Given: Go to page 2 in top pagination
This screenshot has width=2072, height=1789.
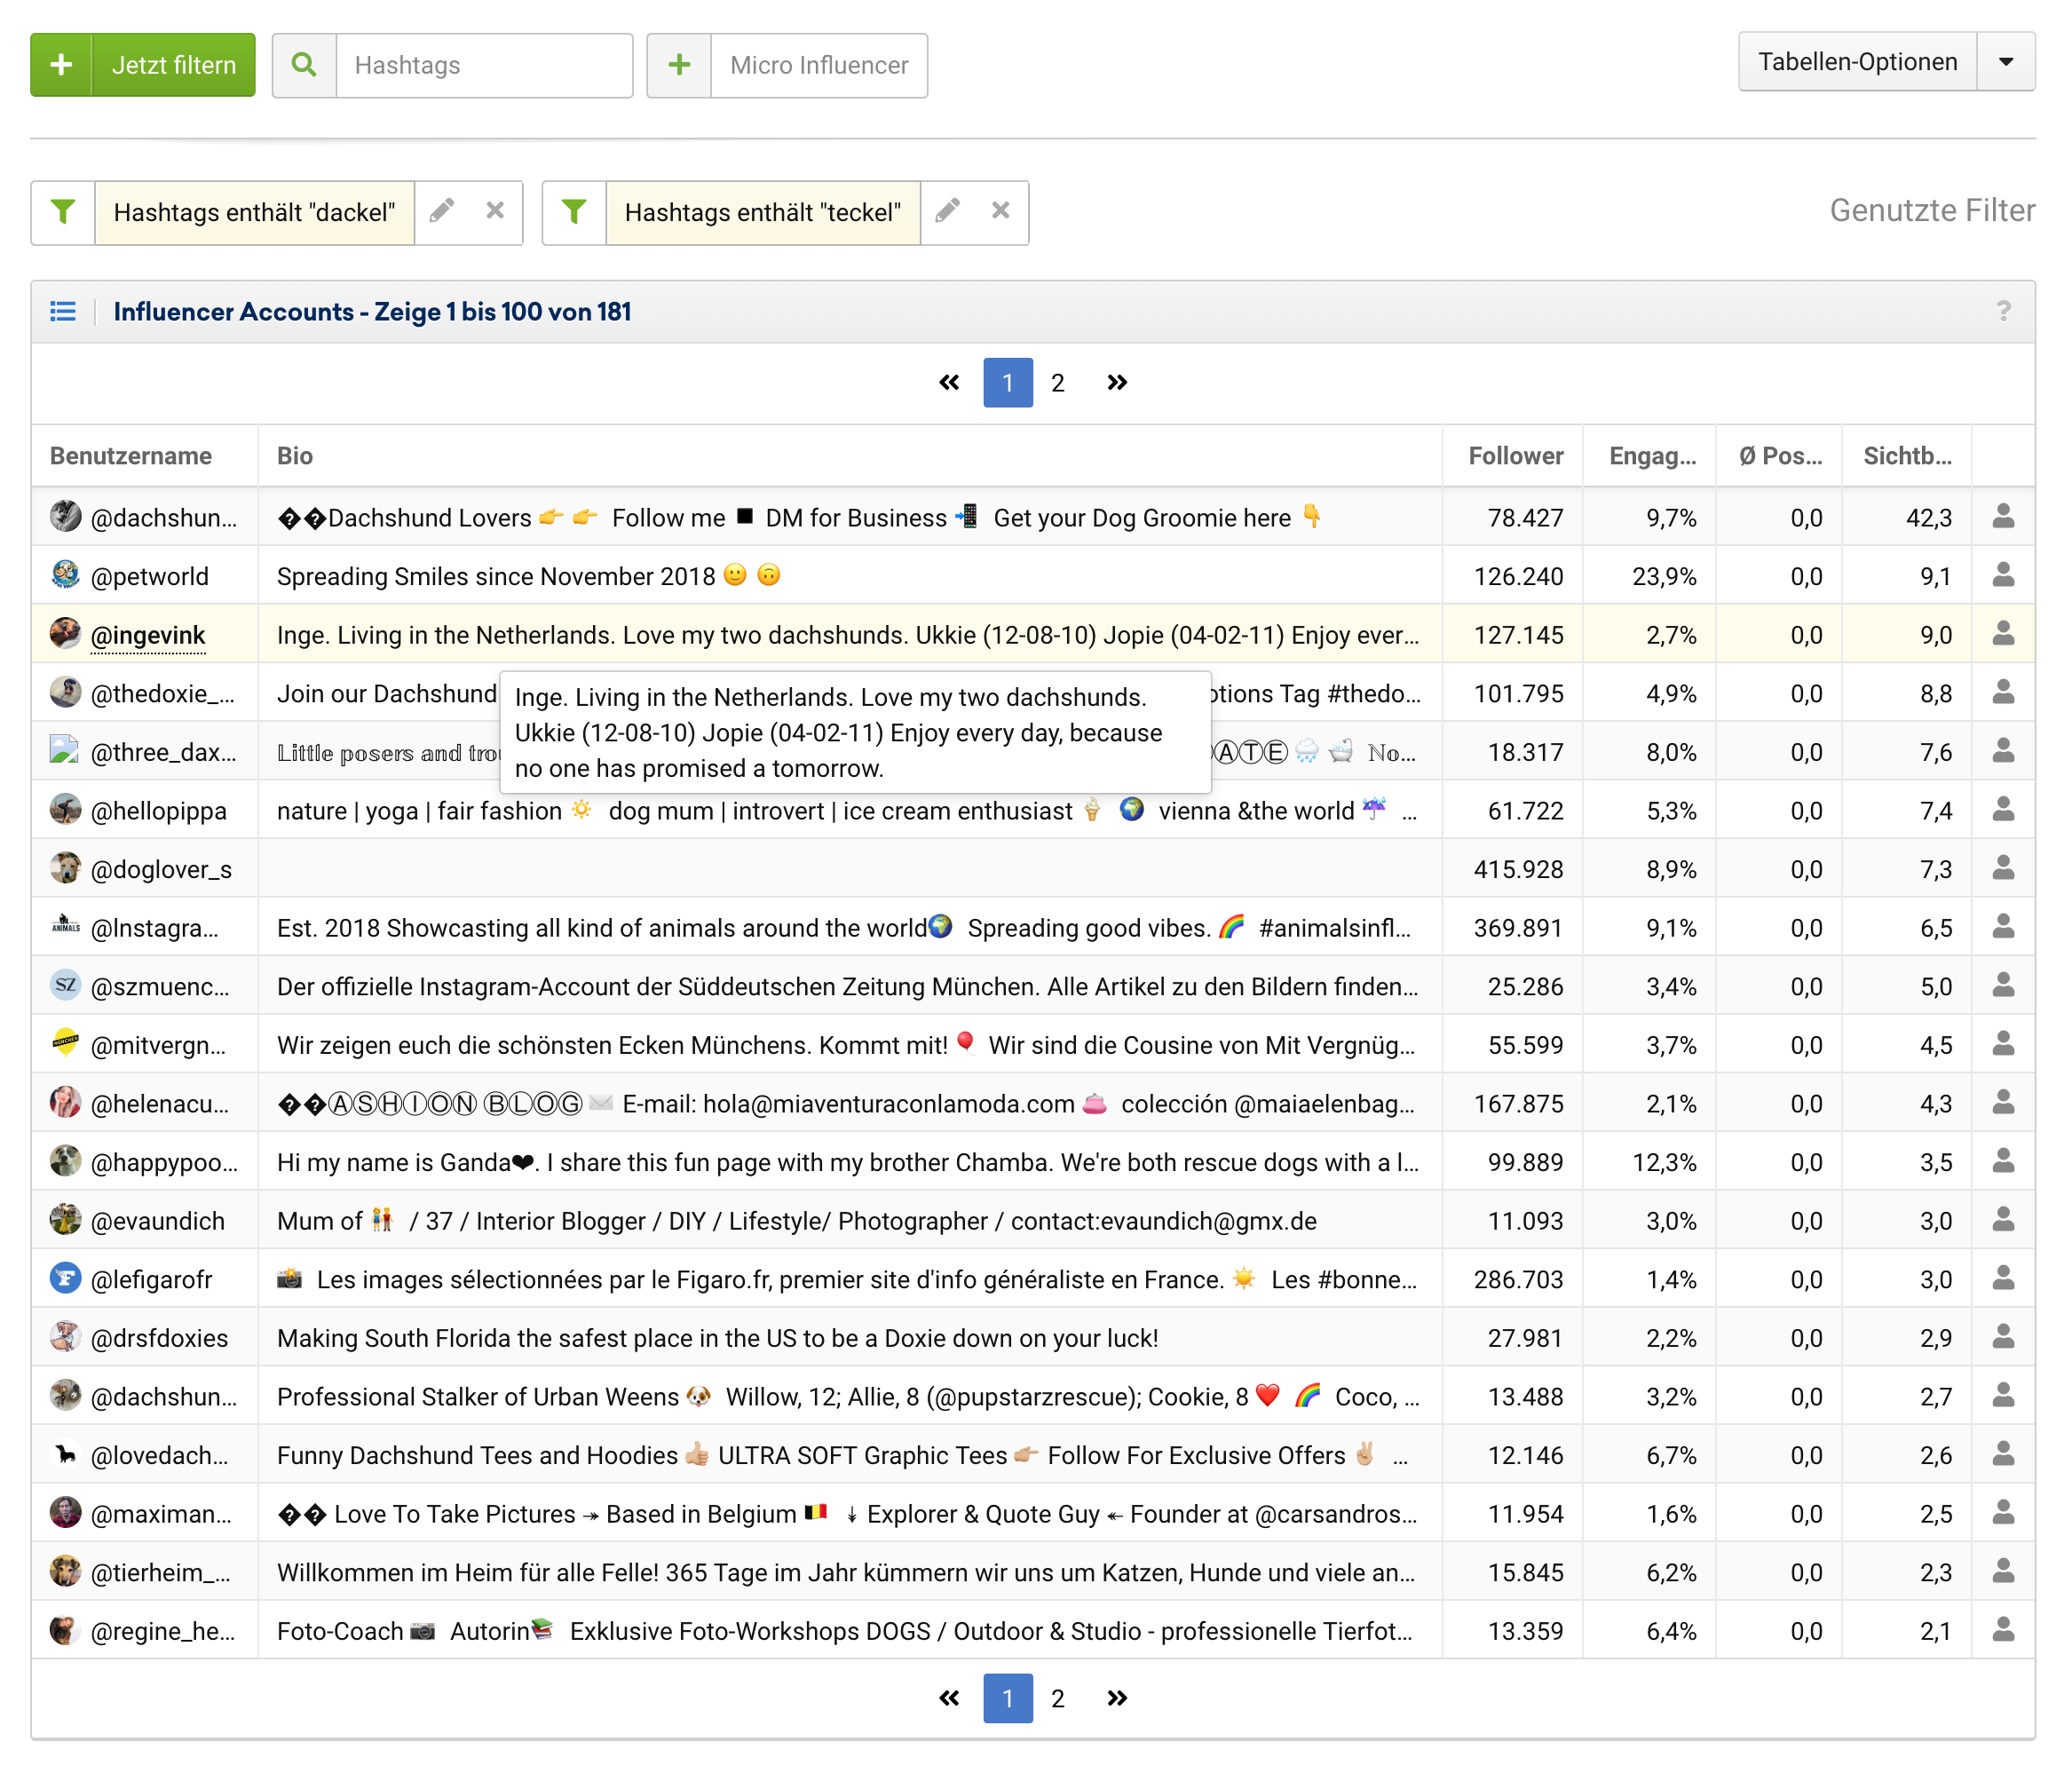Looking at the screenshot, I should [1057, 383].
